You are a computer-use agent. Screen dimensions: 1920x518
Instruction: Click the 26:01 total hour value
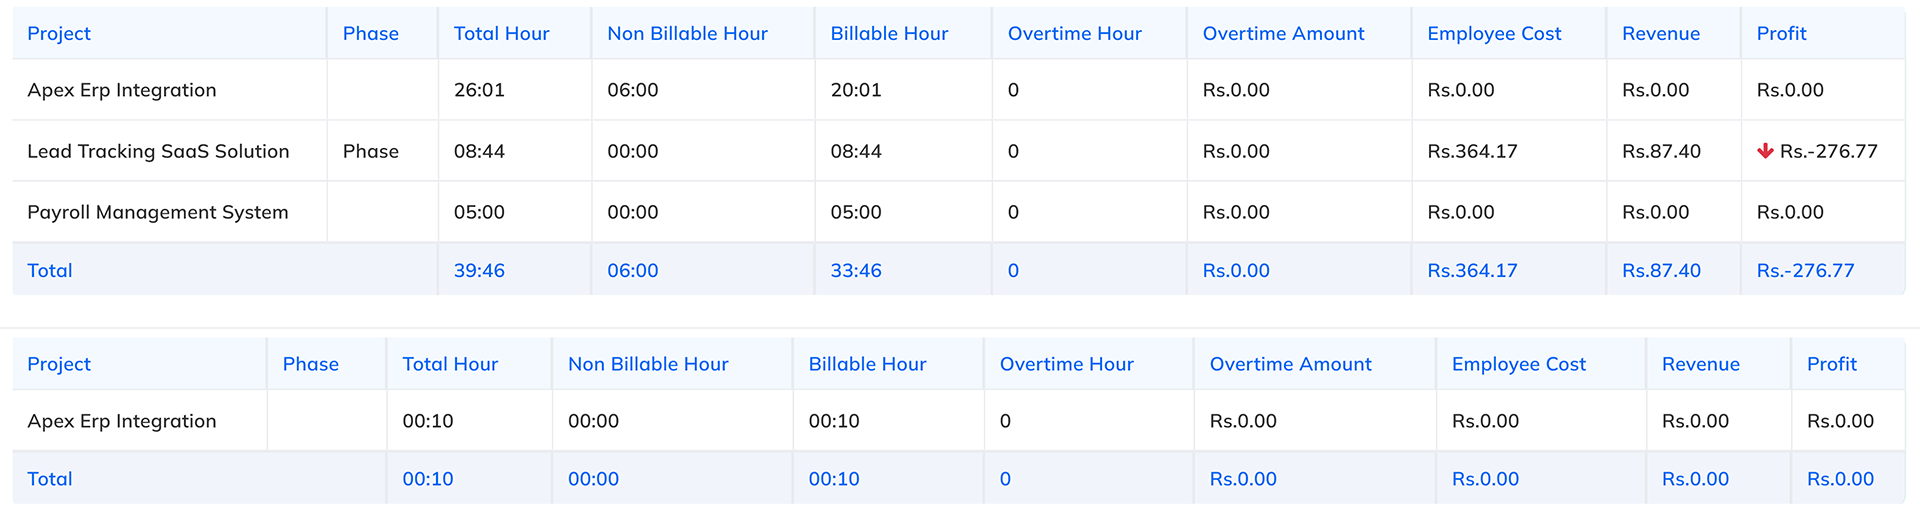479,90
